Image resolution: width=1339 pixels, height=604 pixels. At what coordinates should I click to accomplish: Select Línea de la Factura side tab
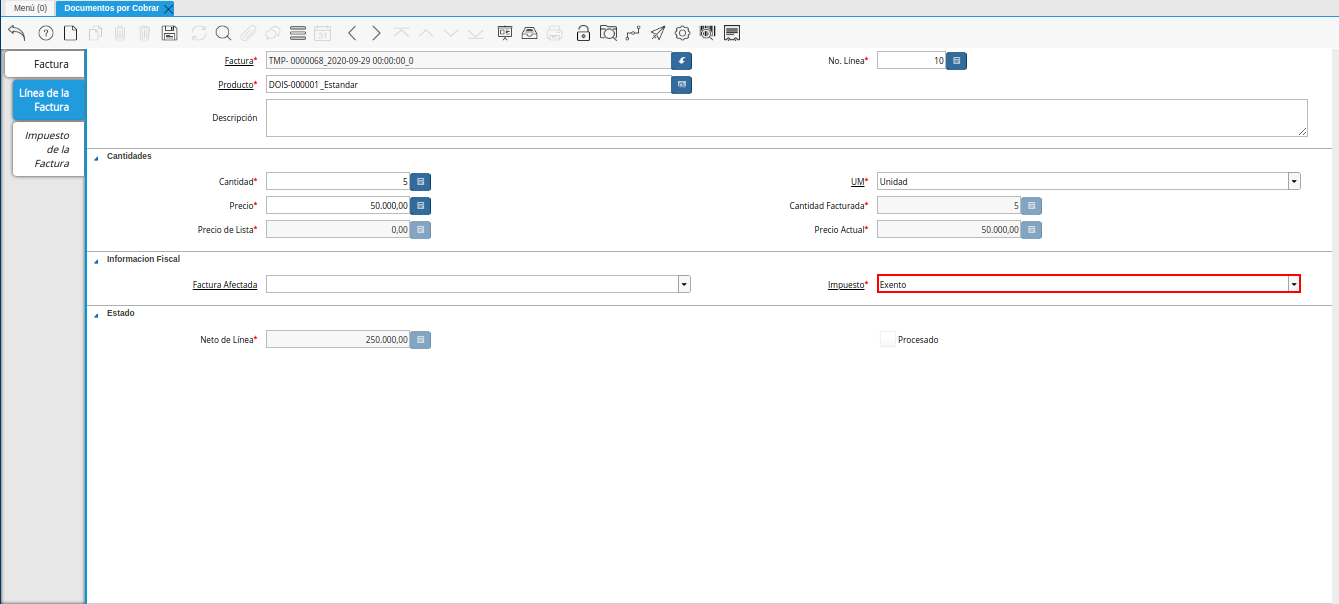(48, 100)
